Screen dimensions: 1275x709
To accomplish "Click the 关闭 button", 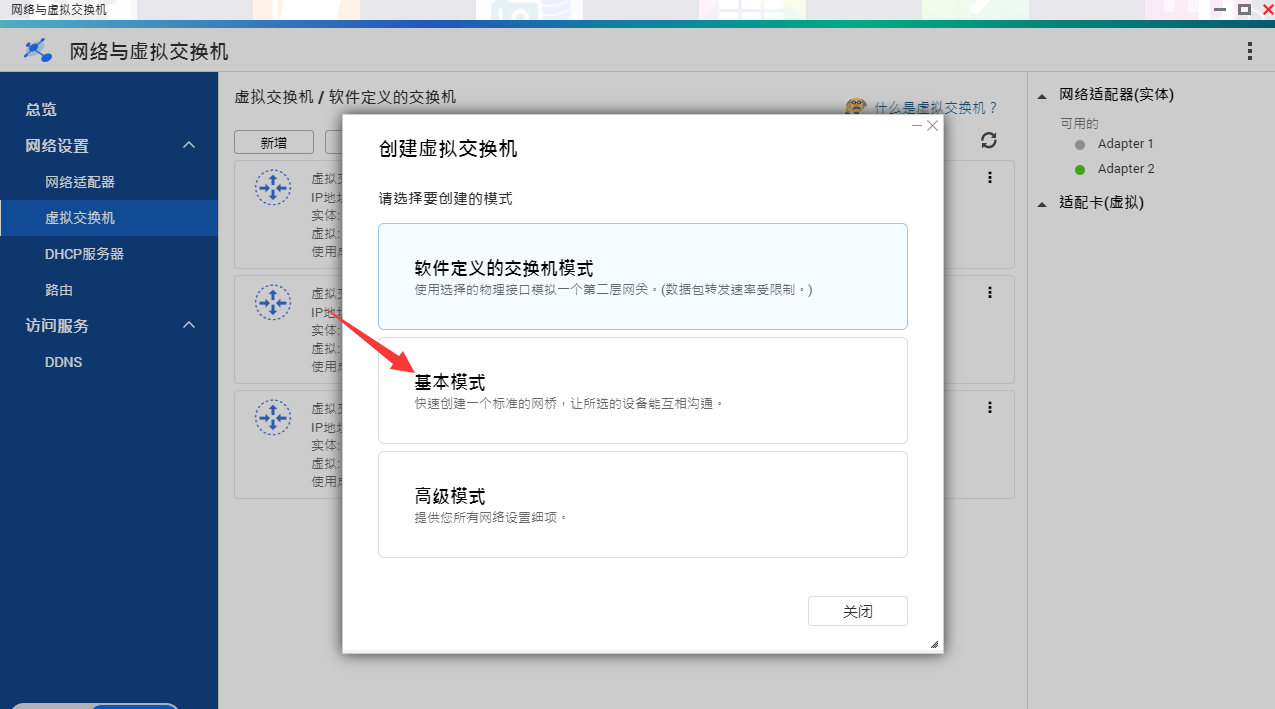I will point(858,611).
